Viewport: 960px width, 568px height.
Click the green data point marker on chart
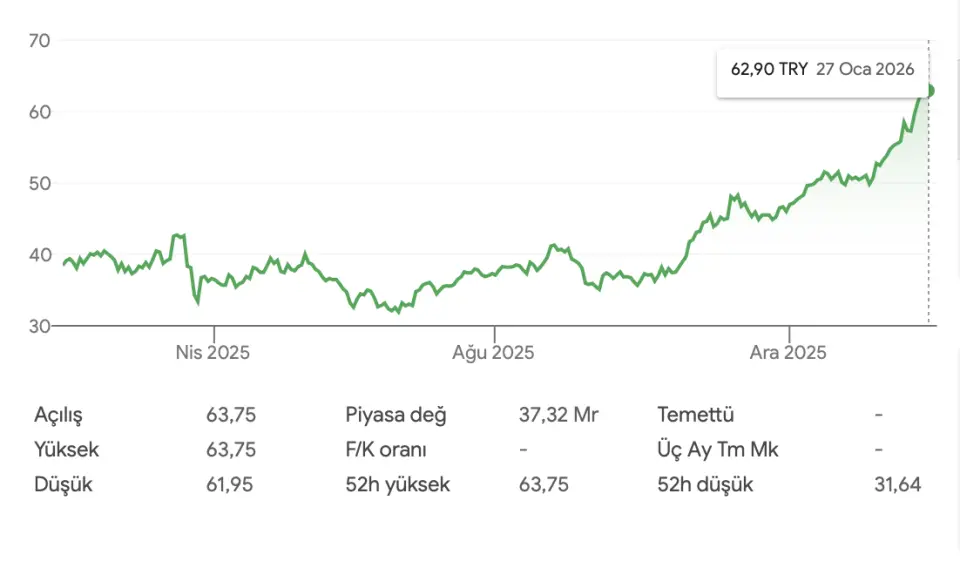pyautogui.click(x=928, y=91)
